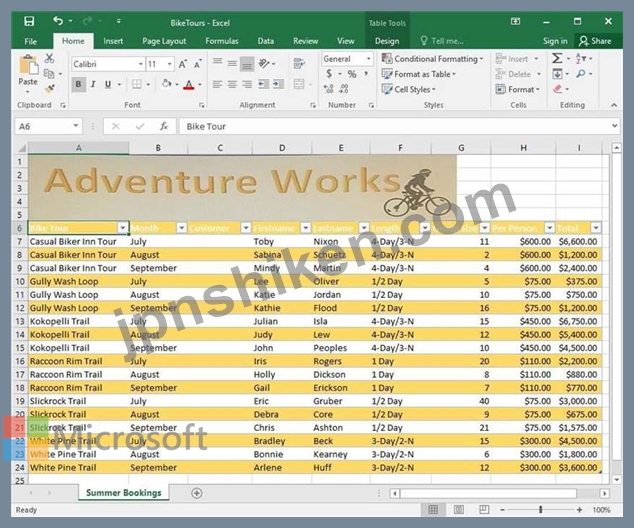The image size is (634, 528).
Task: Click the Tell me search box
Action: (442, 41)
